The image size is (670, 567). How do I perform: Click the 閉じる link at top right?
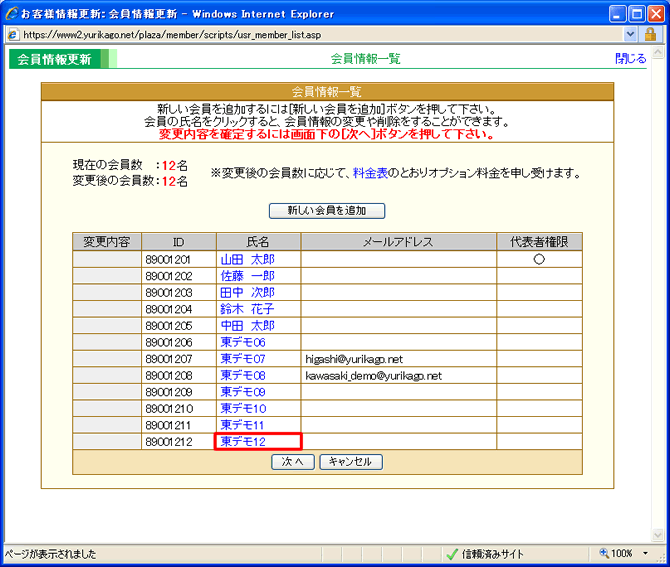click(630, 59)
